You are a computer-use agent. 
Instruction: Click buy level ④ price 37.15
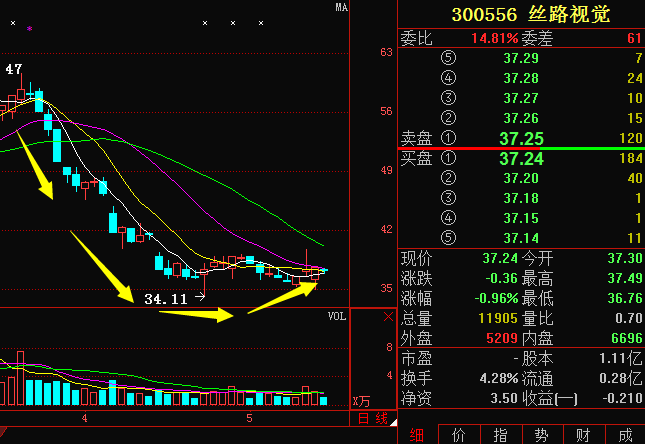(521, 218)
